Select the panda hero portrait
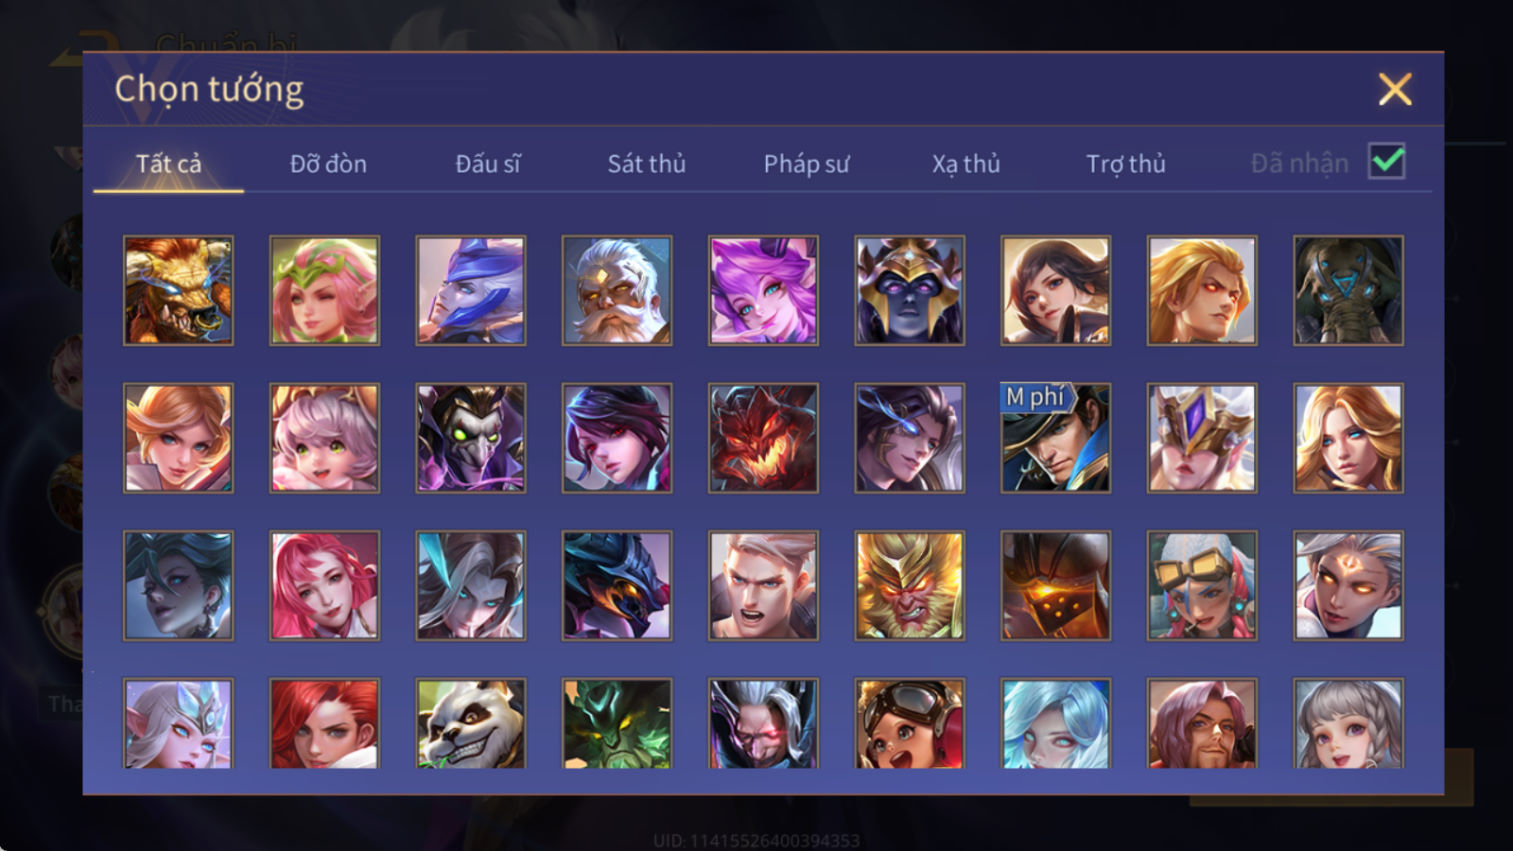 tap(471, 724)
